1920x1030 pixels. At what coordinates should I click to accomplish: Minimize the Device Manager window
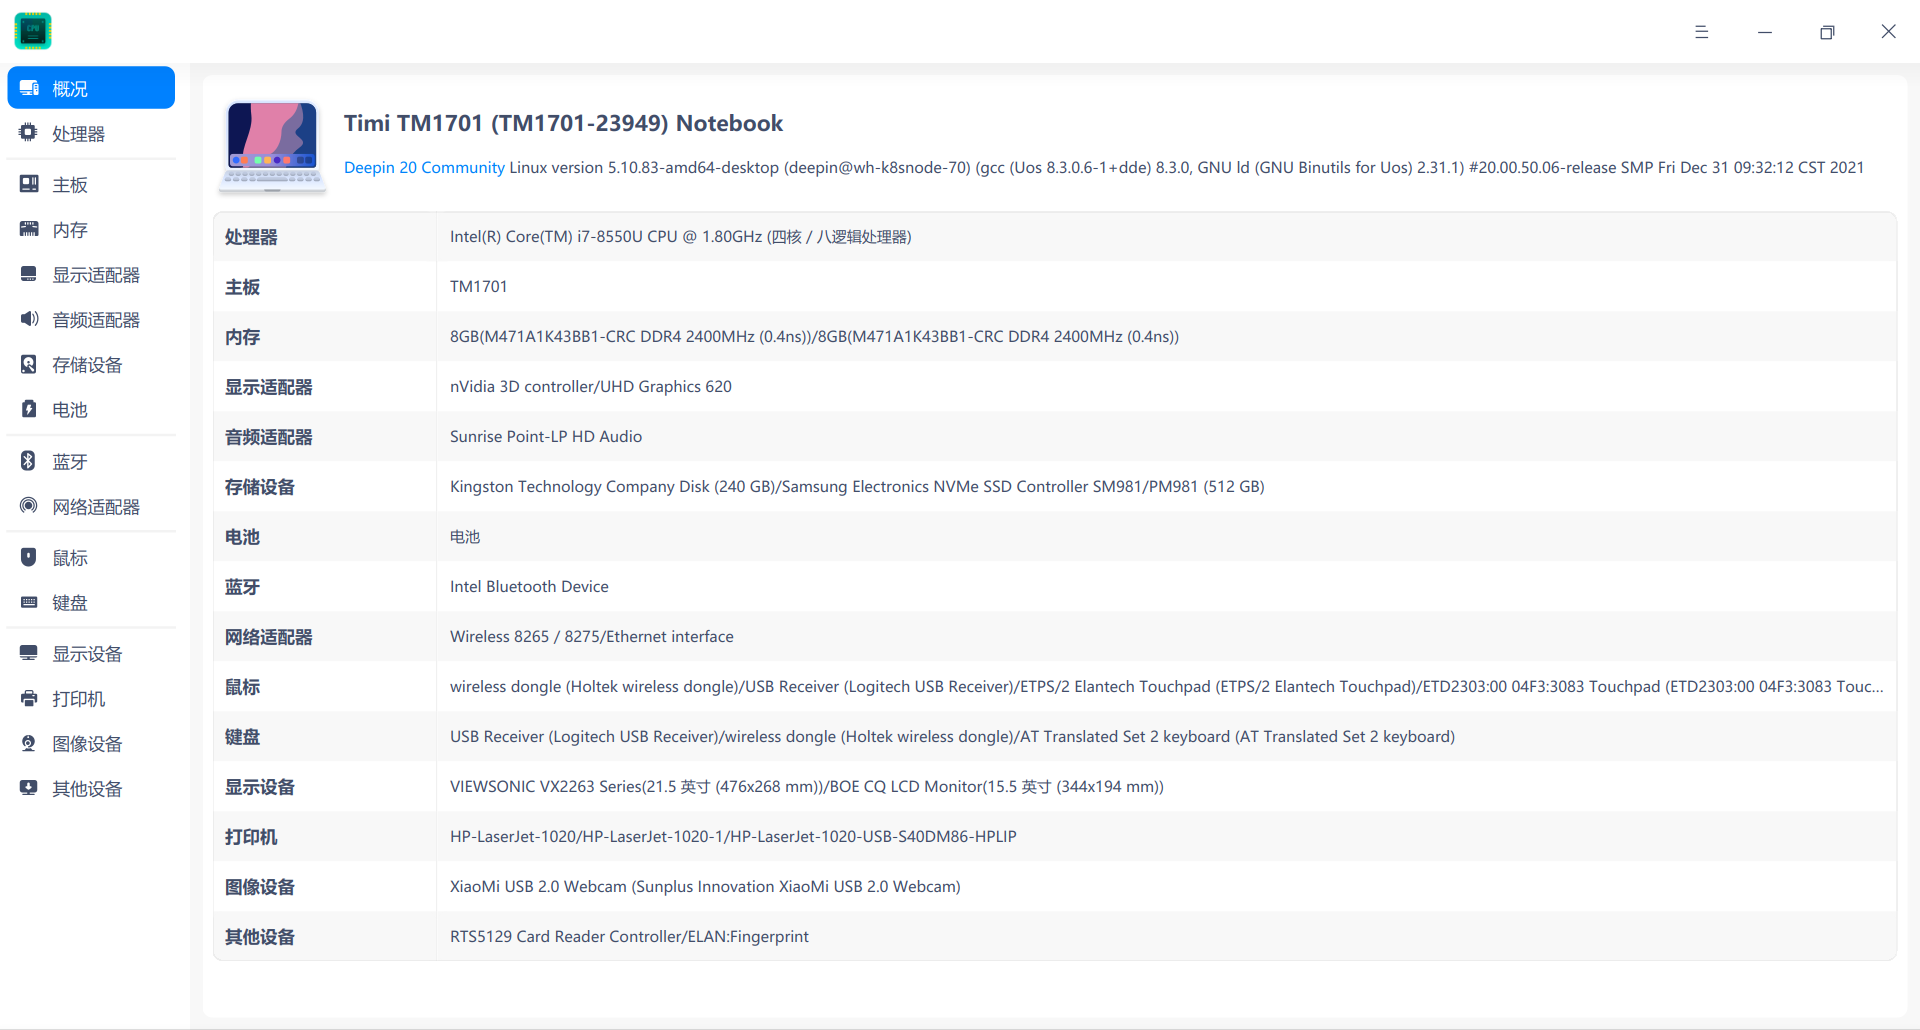pos(1764,32)
